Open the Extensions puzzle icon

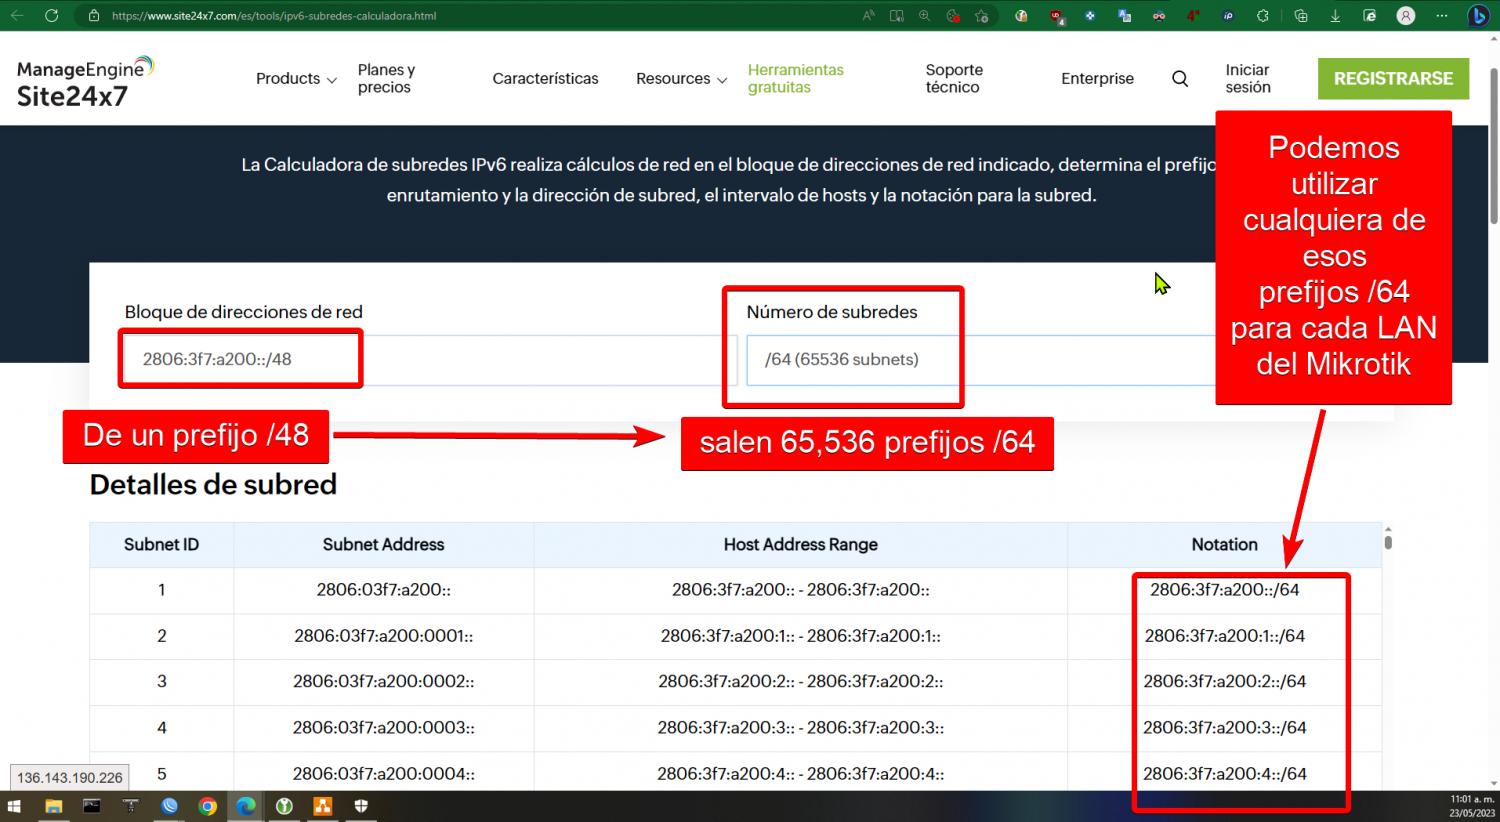tap(1263, 16)
